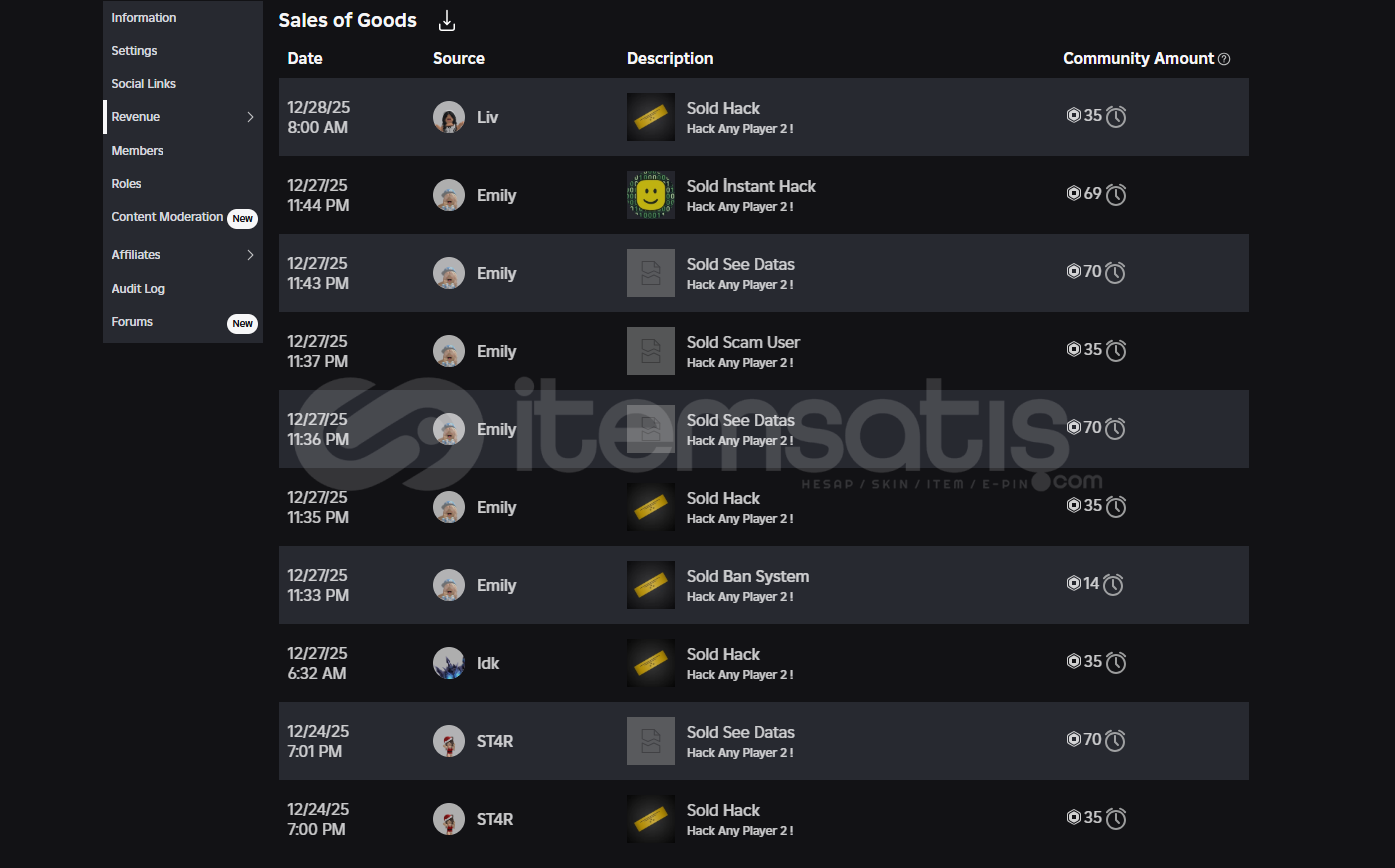Open the Forums section
The image size is (1395, 868).
(x=132, y=322)
